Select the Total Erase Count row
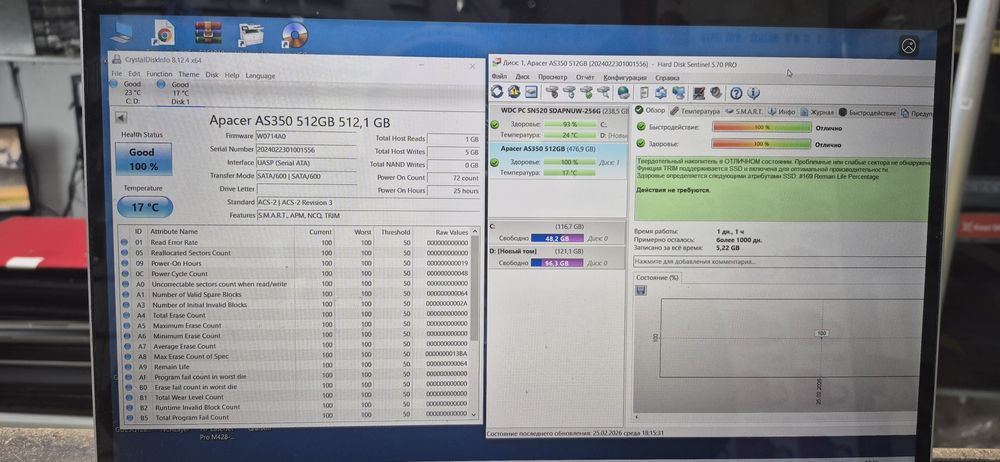Viewport: 1000px width, 462px height. pos(296,315)
